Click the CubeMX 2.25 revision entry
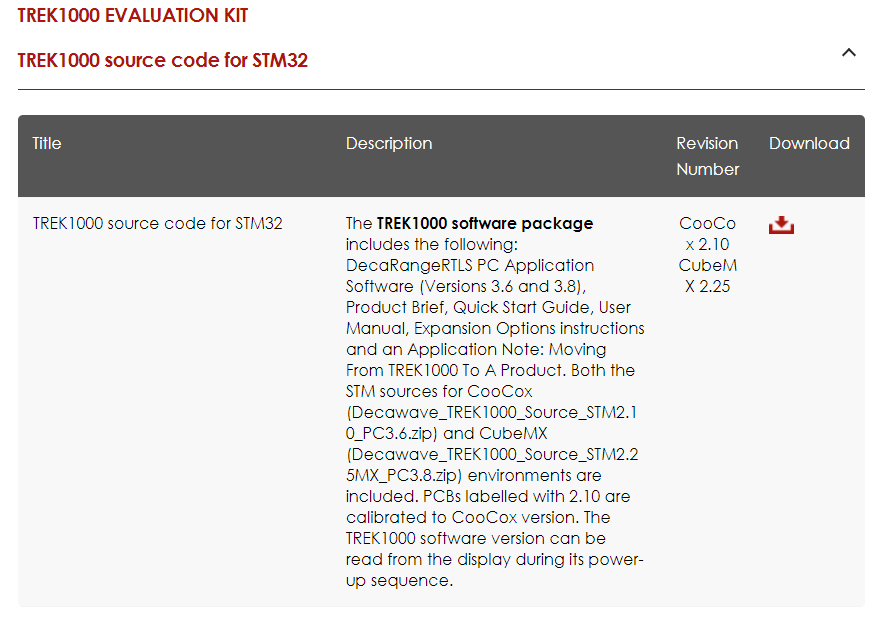The width and height of the screenshot is (878, 618). (x=707, y=276)
